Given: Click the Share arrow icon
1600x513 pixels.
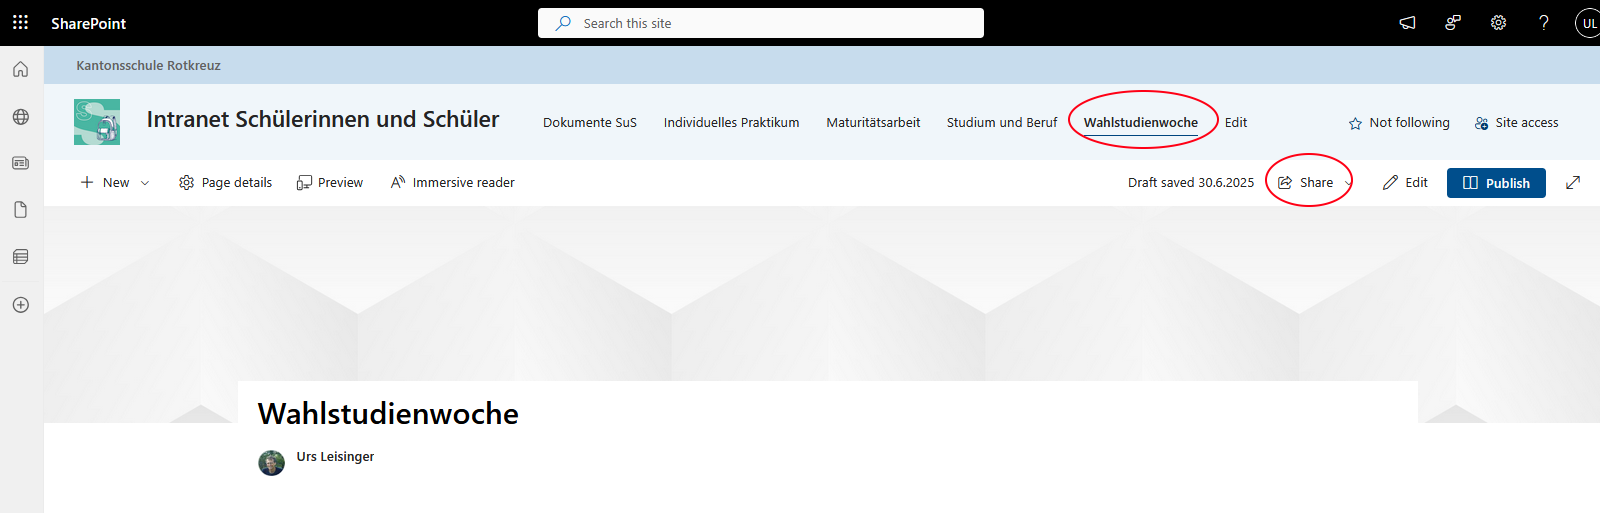Looking at the screenshot, I should tap(1285, 183).
